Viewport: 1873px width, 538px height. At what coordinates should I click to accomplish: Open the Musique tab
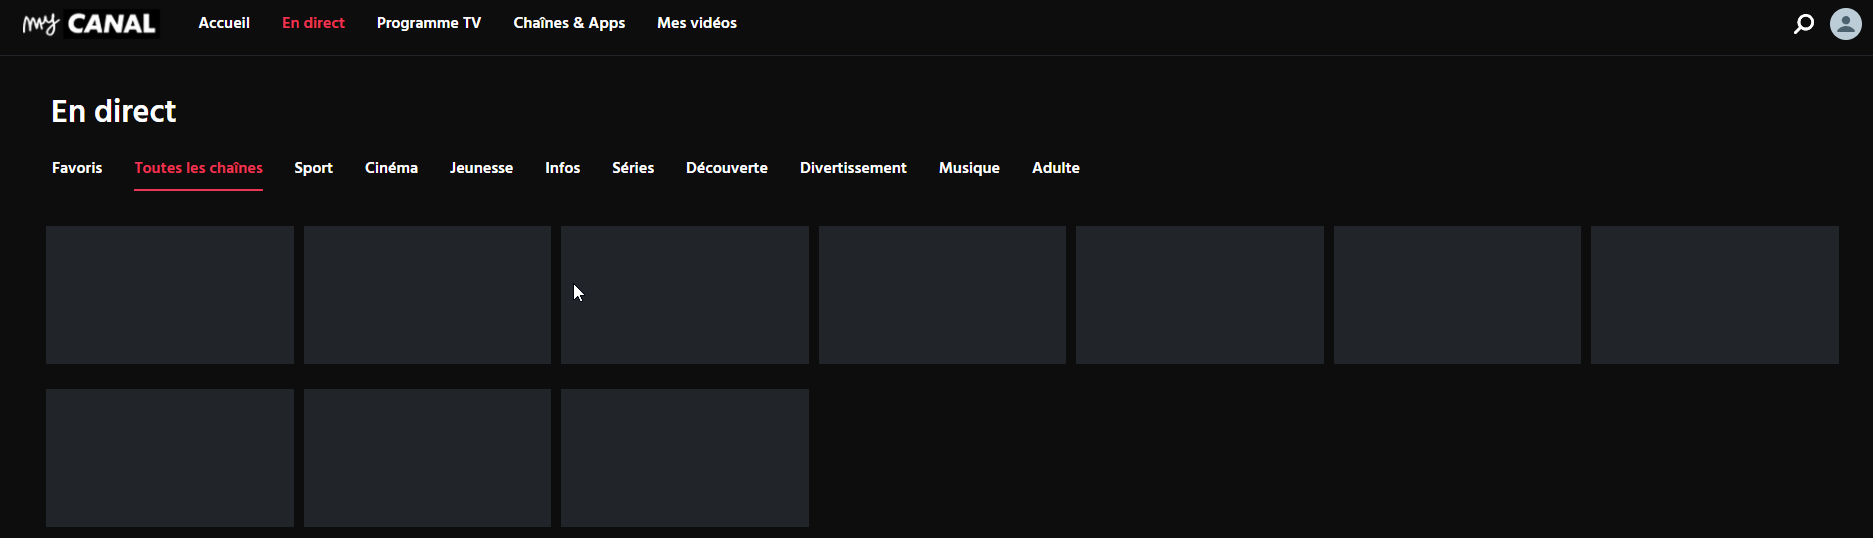click(969, 168)
